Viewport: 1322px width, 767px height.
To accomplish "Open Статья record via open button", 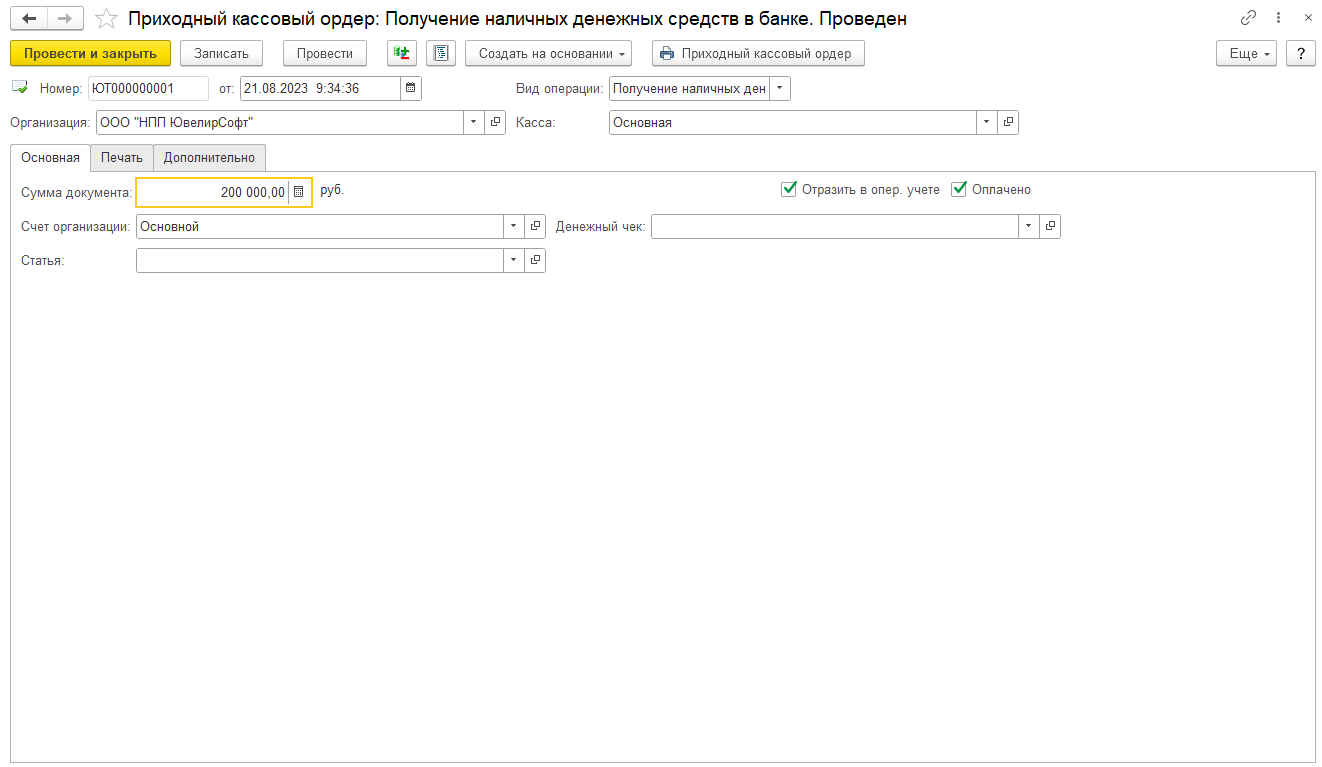I will (x=535, y=260).
